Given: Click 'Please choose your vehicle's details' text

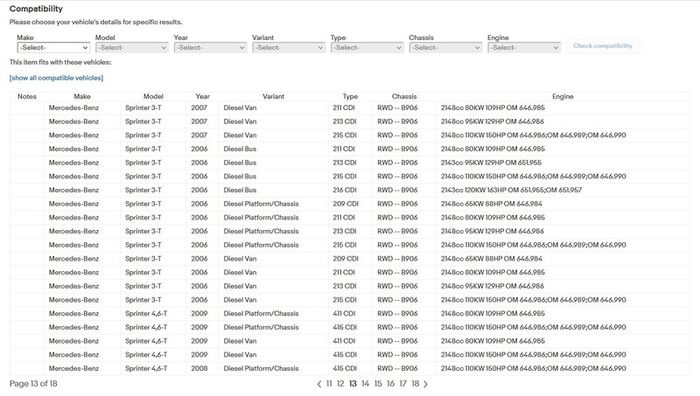Looking at the screenshot, I should tap(96, 22).
